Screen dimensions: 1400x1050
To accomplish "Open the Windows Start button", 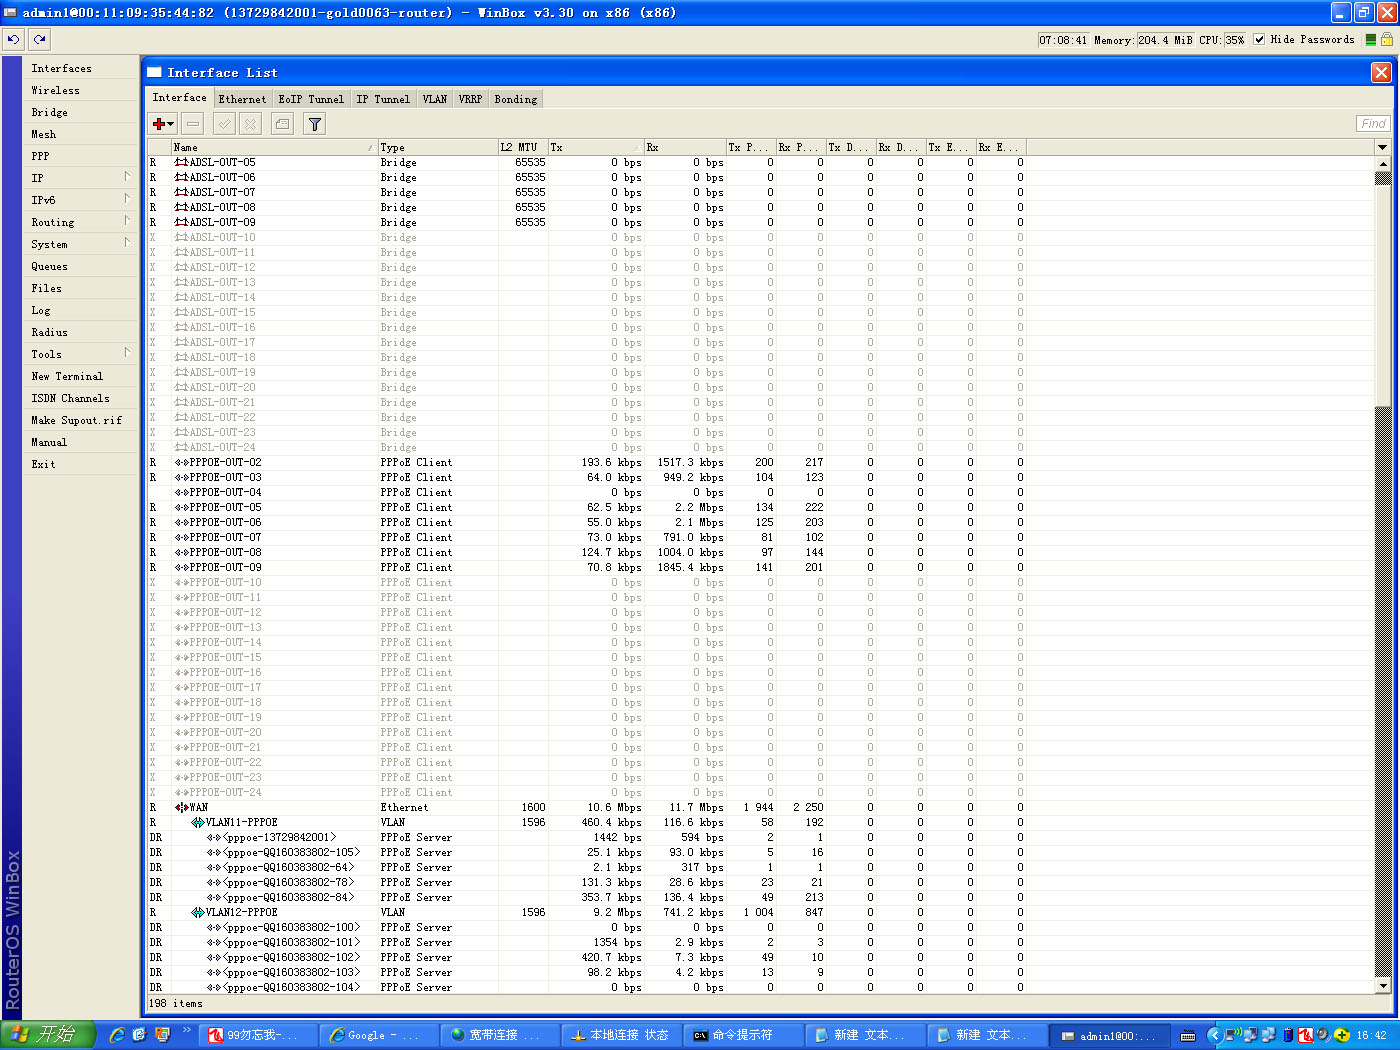I will coord(48,1035).
